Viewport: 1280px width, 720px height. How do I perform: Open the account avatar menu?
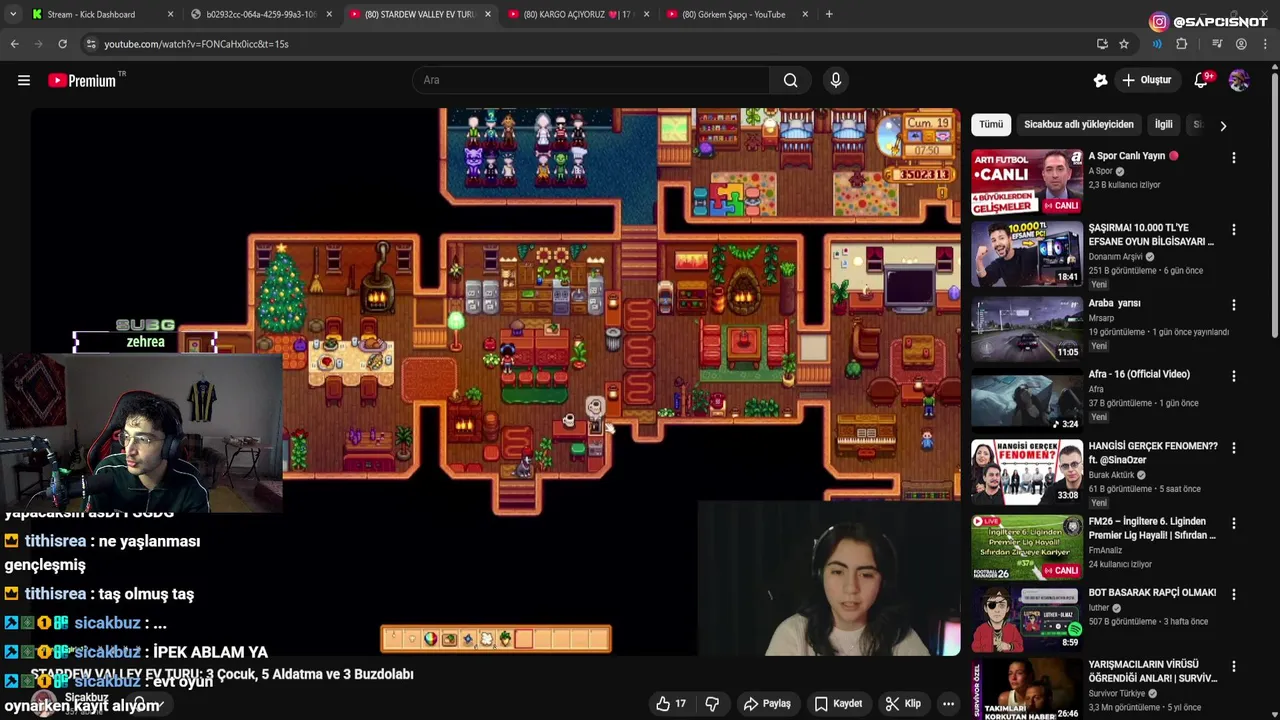click(1239, 80)
